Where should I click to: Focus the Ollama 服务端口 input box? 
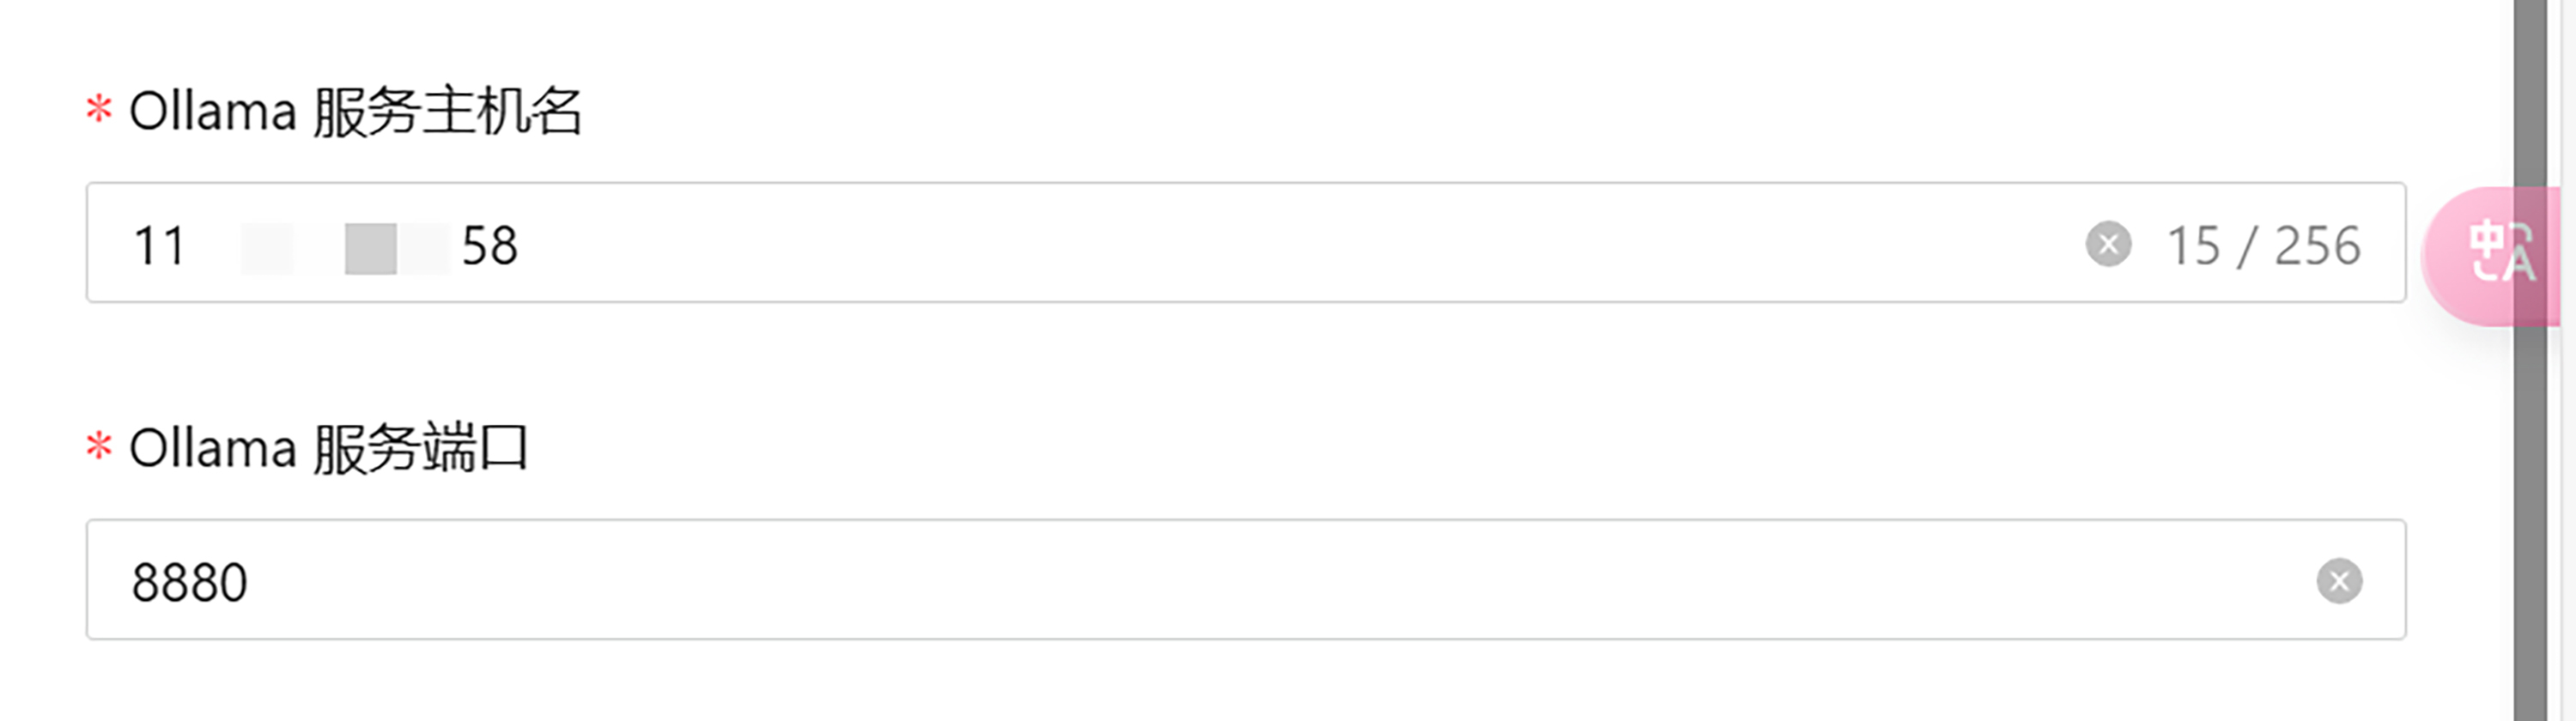click(1246, 579)
